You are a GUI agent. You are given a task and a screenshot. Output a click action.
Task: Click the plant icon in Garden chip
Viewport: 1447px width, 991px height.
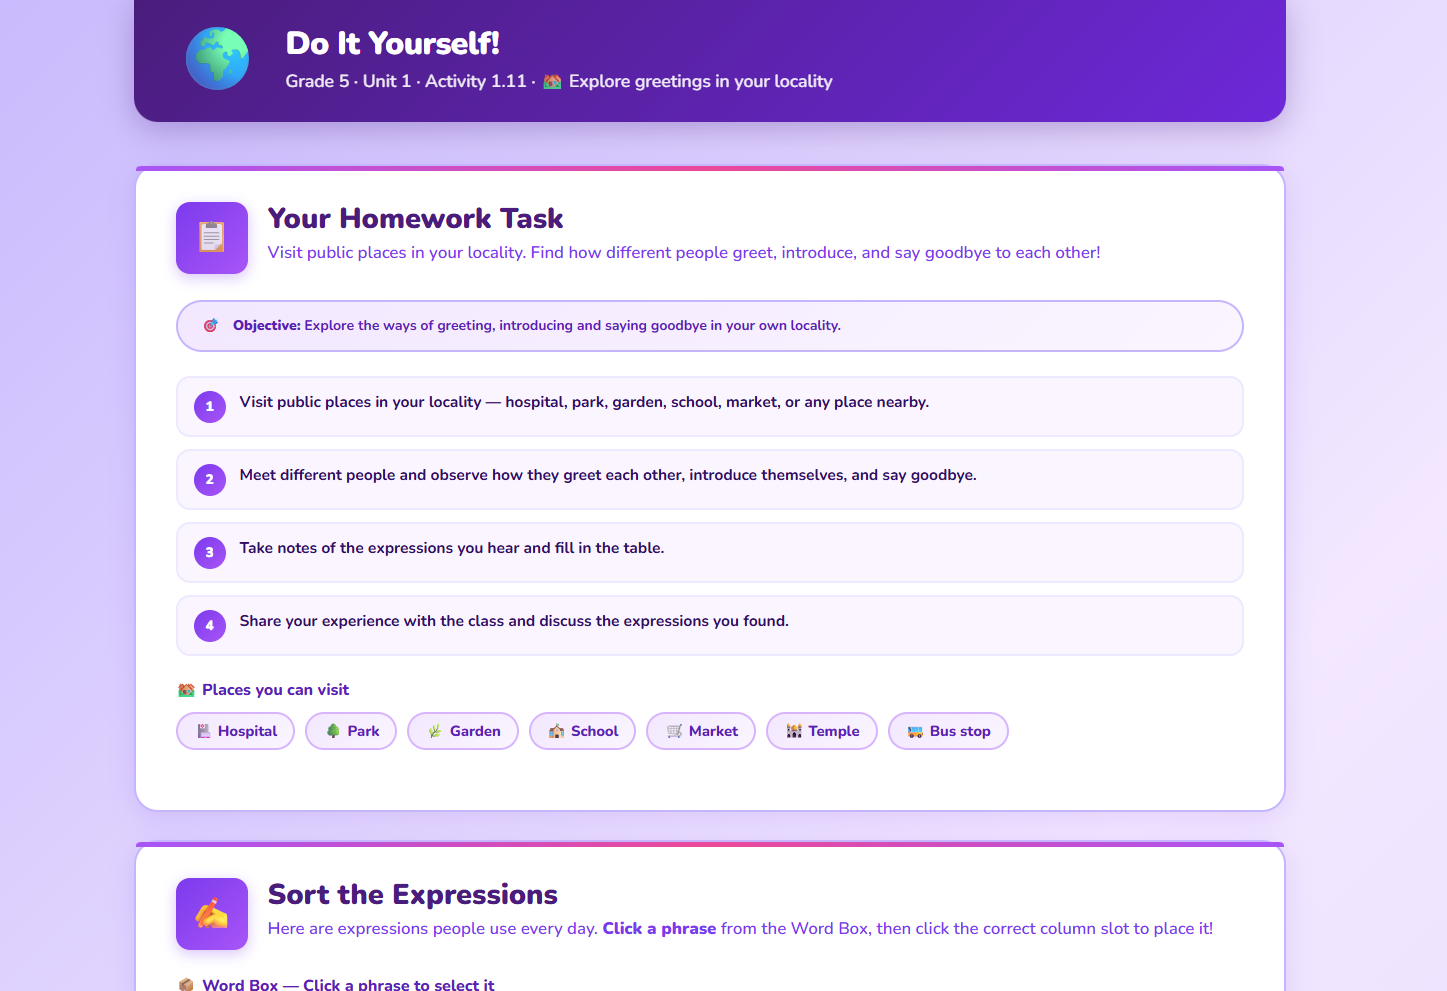[435, 731]
